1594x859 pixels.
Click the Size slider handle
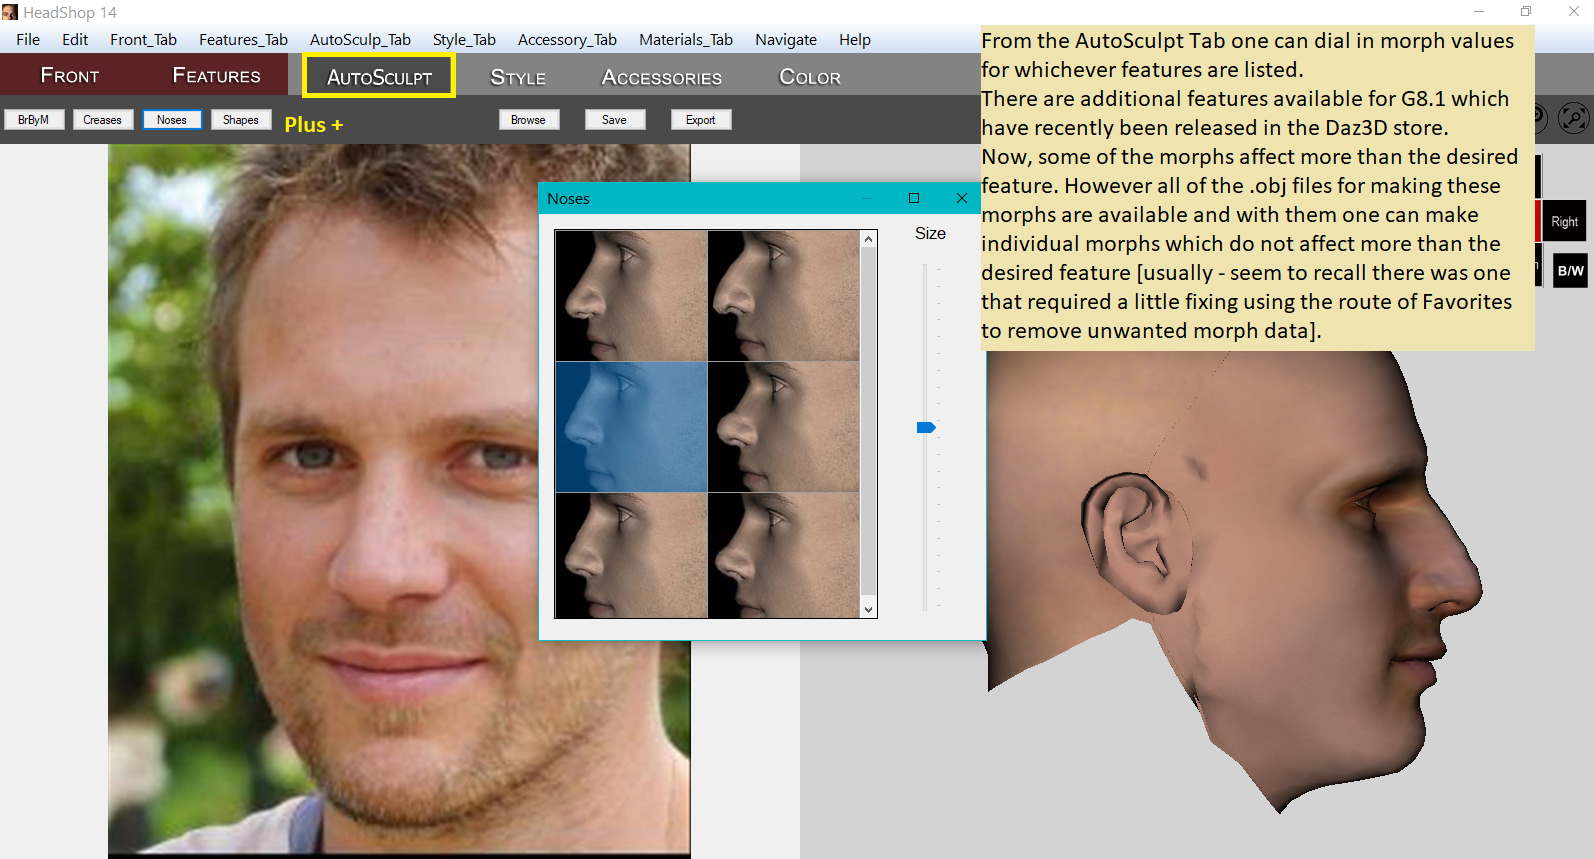pyautogui.click(x=926, y=428)
